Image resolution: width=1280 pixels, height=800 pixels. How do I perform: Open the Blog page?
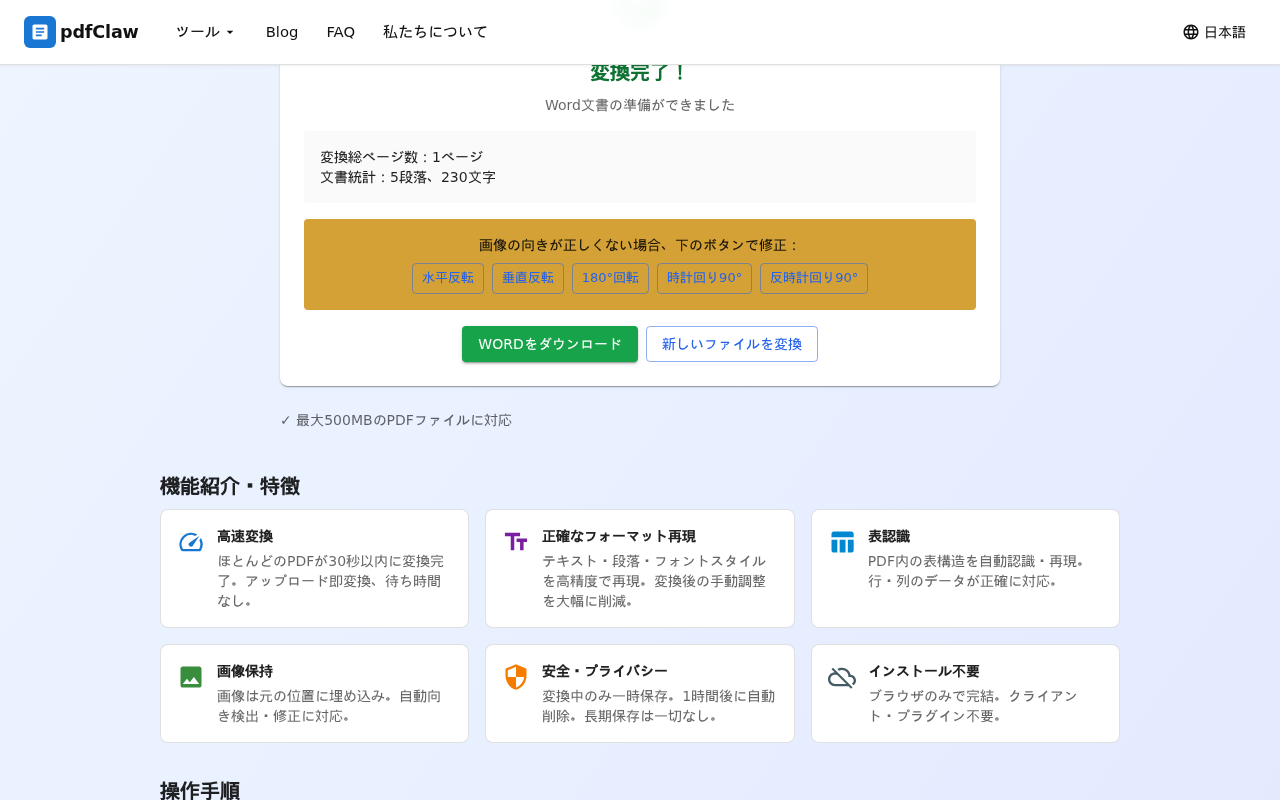282,31
